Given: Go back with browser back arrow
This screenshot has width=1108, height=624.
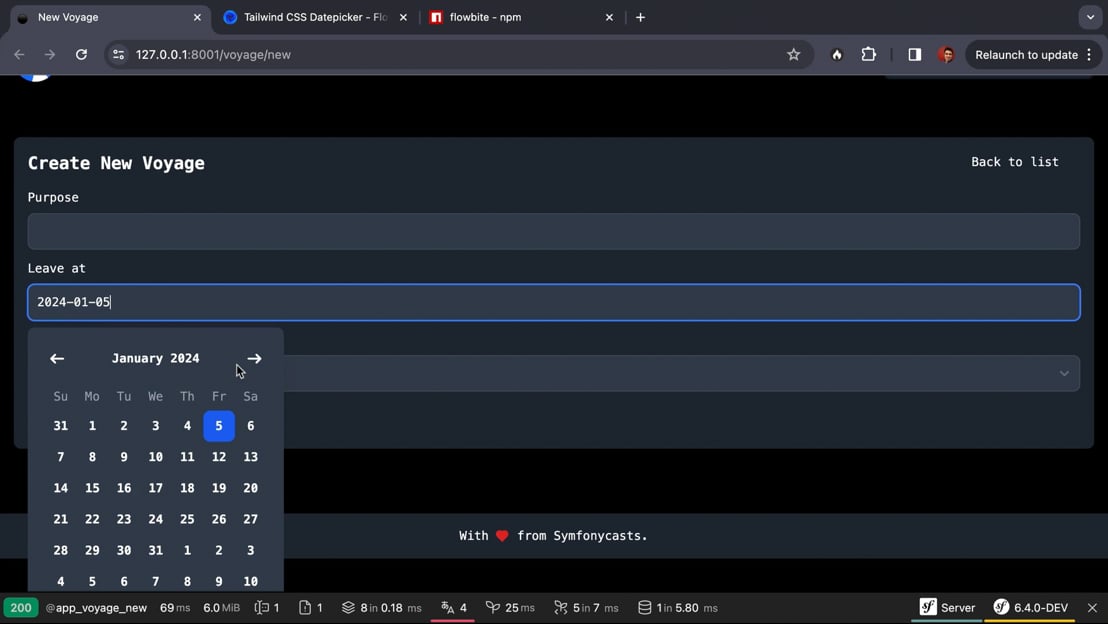Looking at the screenshot, I should pyautogui.click(x=19, y=54).
